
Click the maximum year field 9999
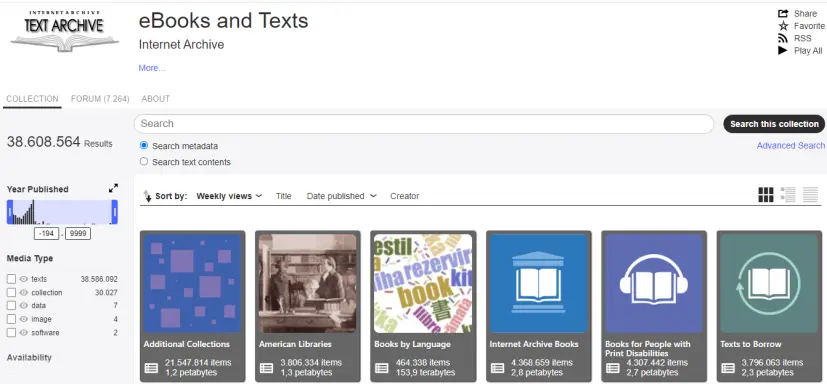pyautogui.click(x=78, y=234)
